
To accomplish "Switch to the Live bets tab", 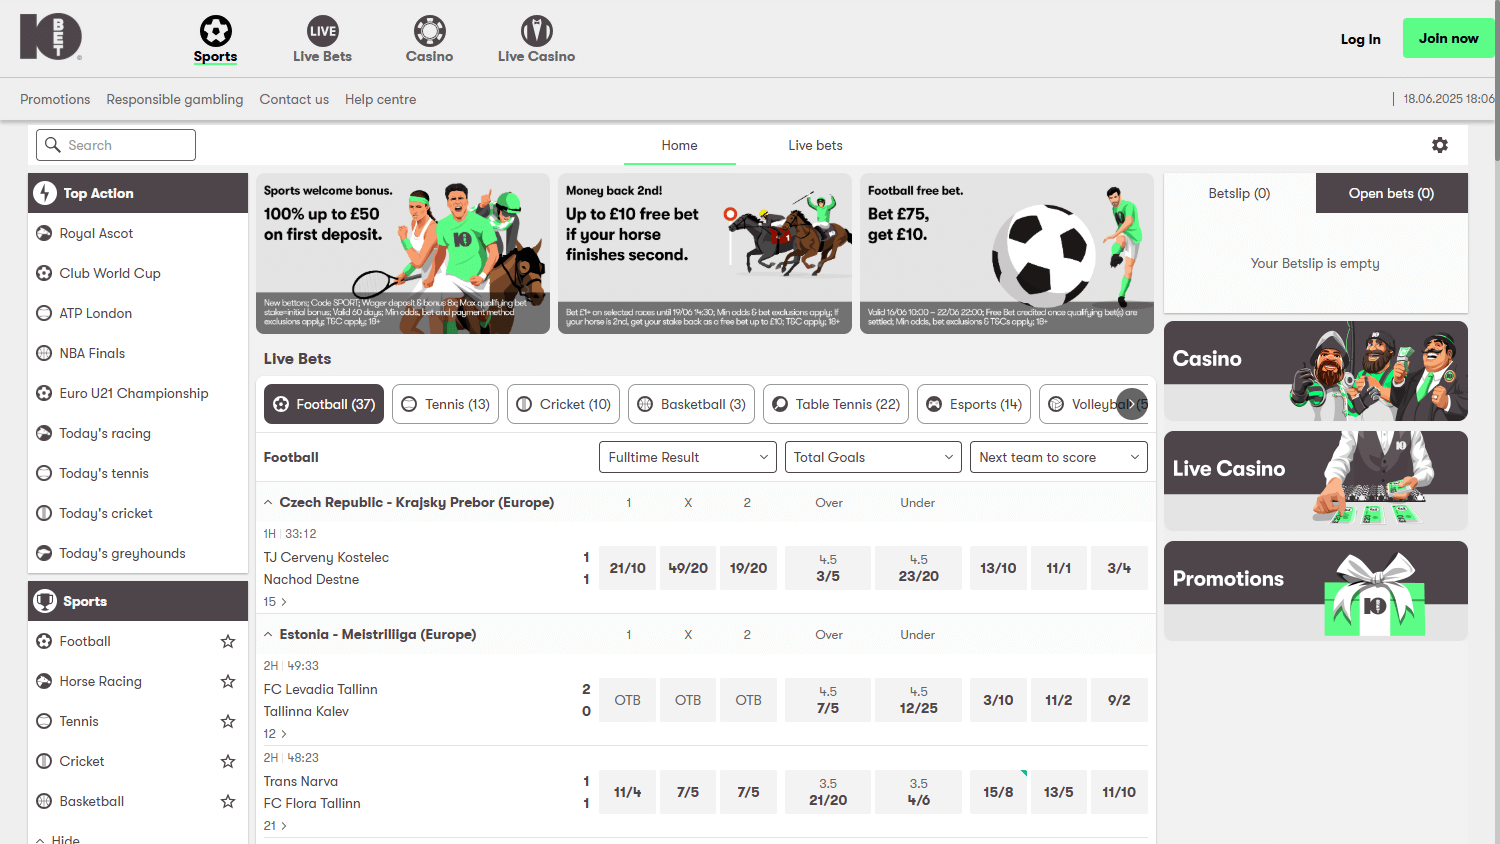I will click(x=815, y=145).
